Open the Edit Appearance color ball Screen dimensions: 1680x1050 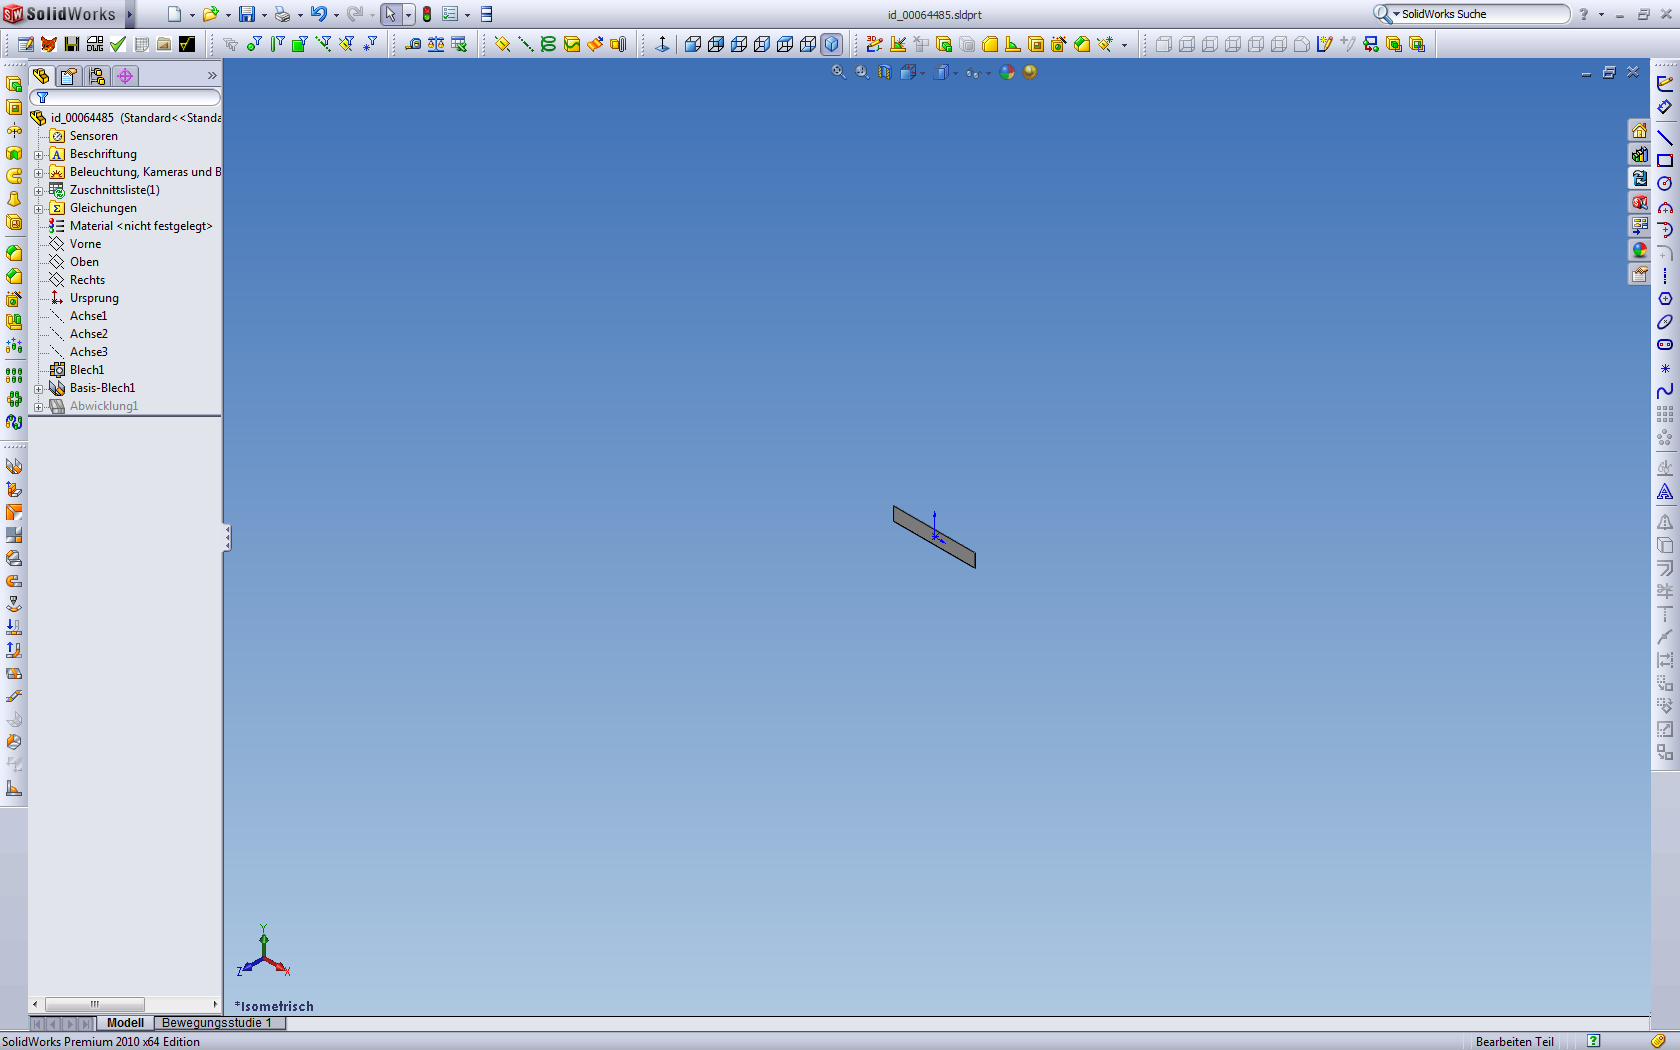[1007, 72]
